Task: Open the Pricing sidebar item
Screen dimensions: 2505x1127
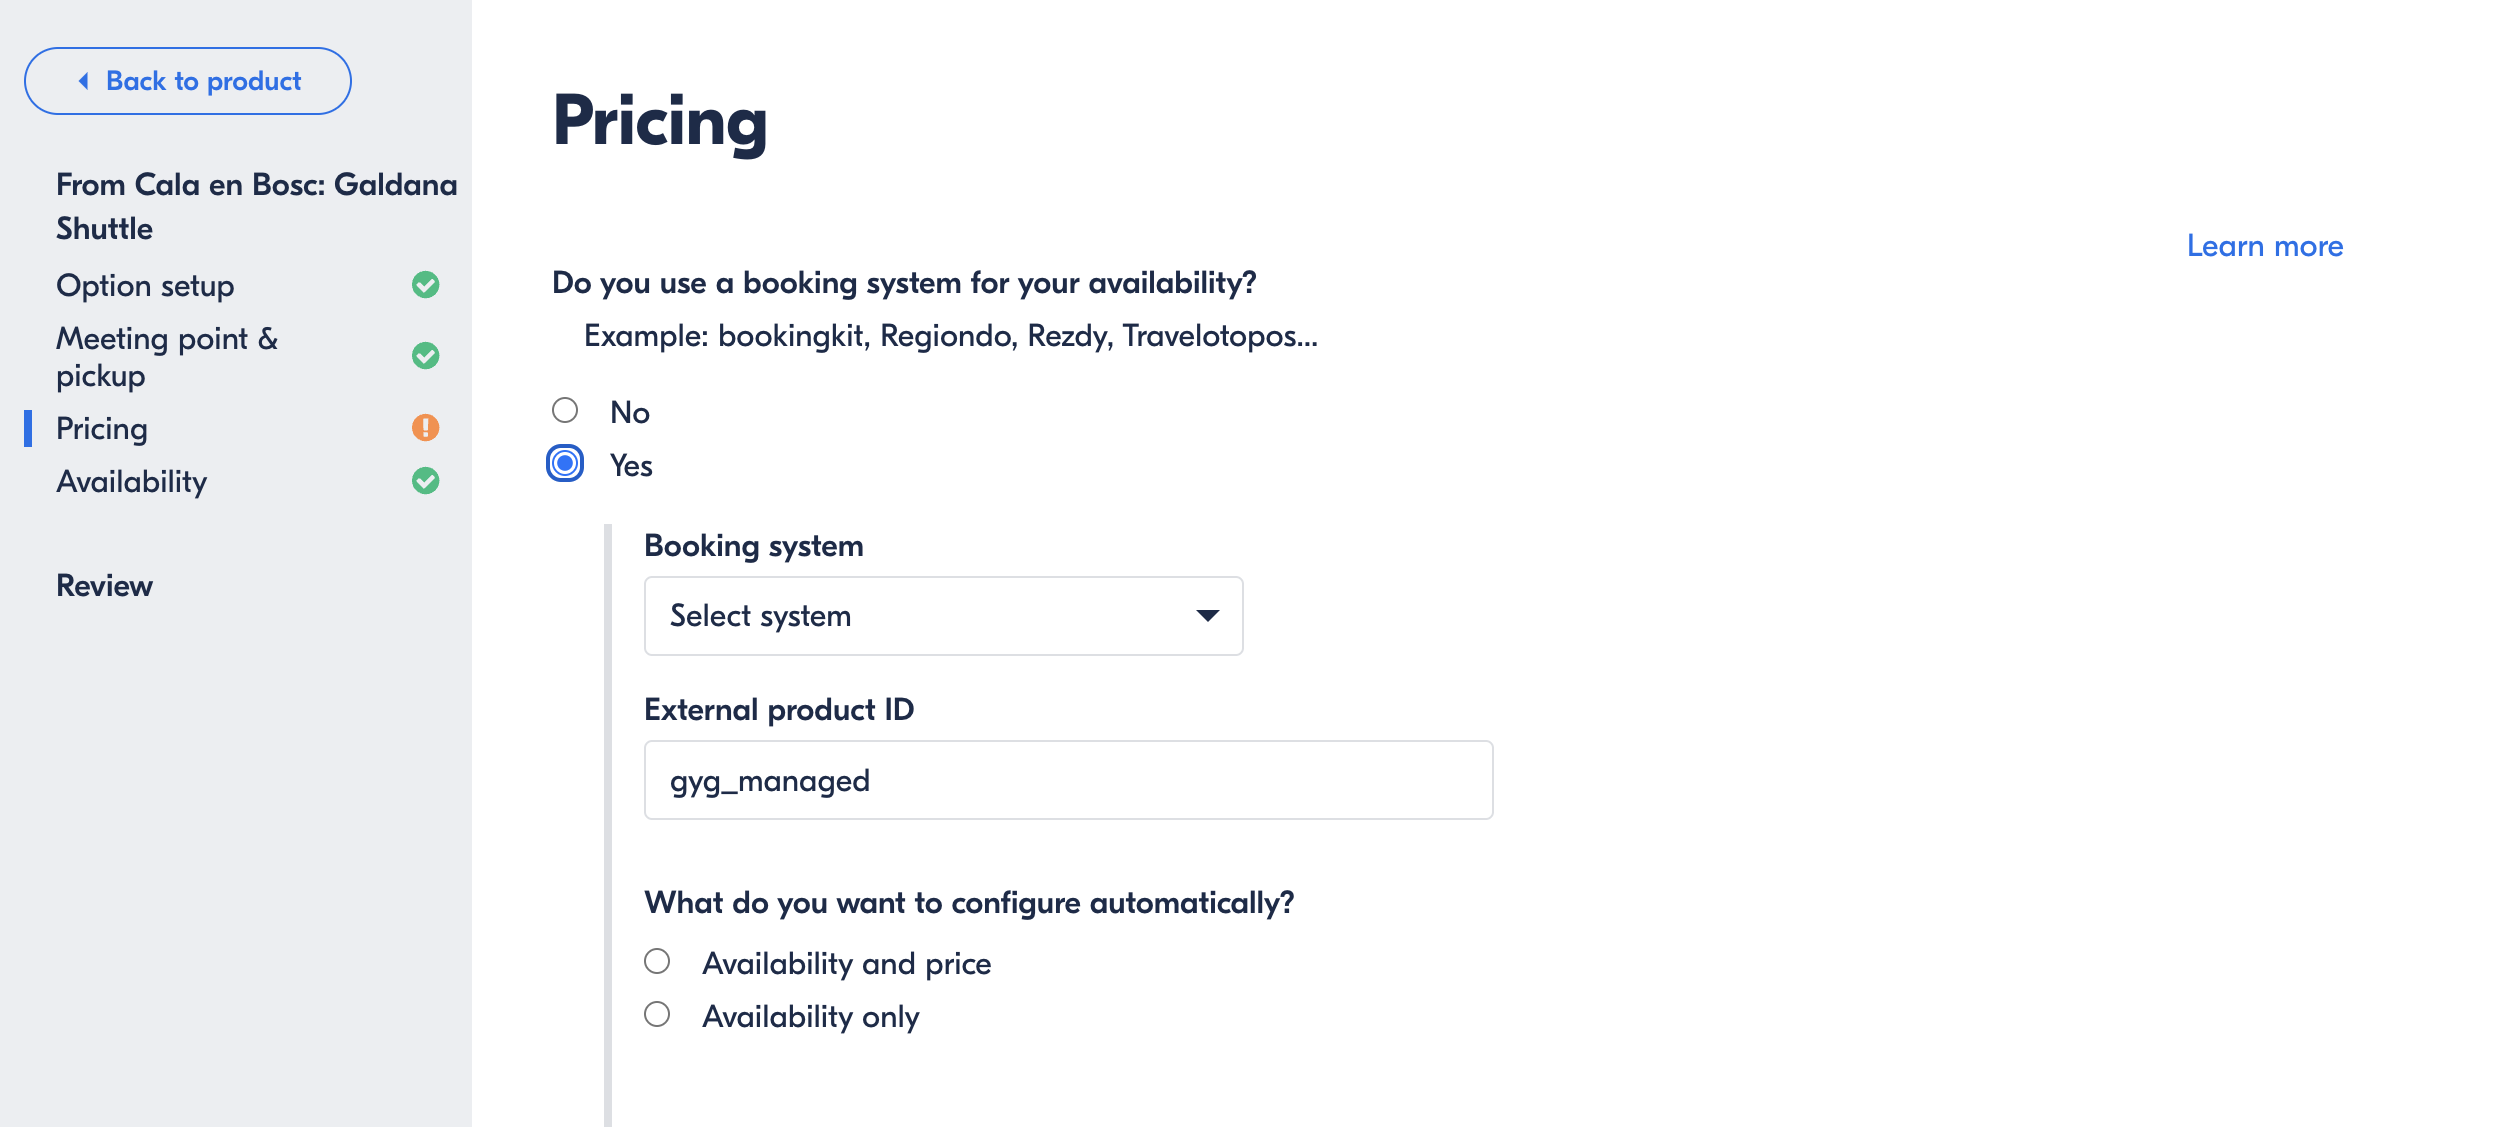Action: [x=102, y=429]
